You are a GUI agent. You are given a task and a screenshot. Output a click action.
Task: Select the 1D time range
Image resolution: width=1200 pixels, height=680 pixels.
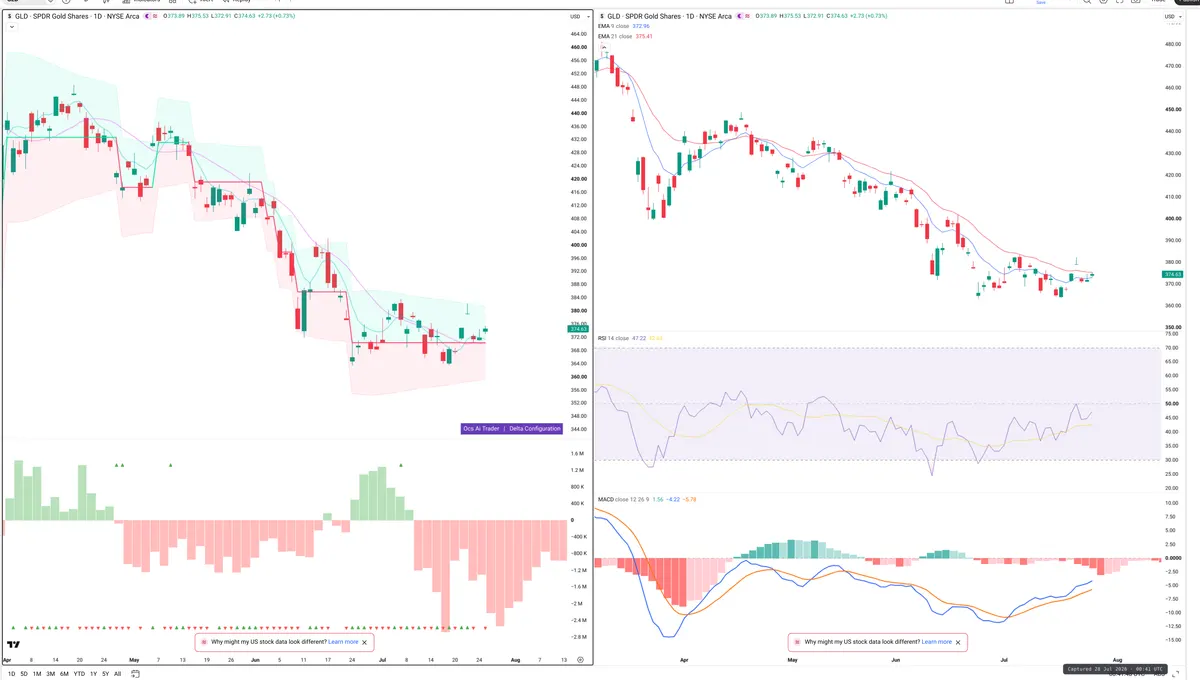click(x=11, y=674)
